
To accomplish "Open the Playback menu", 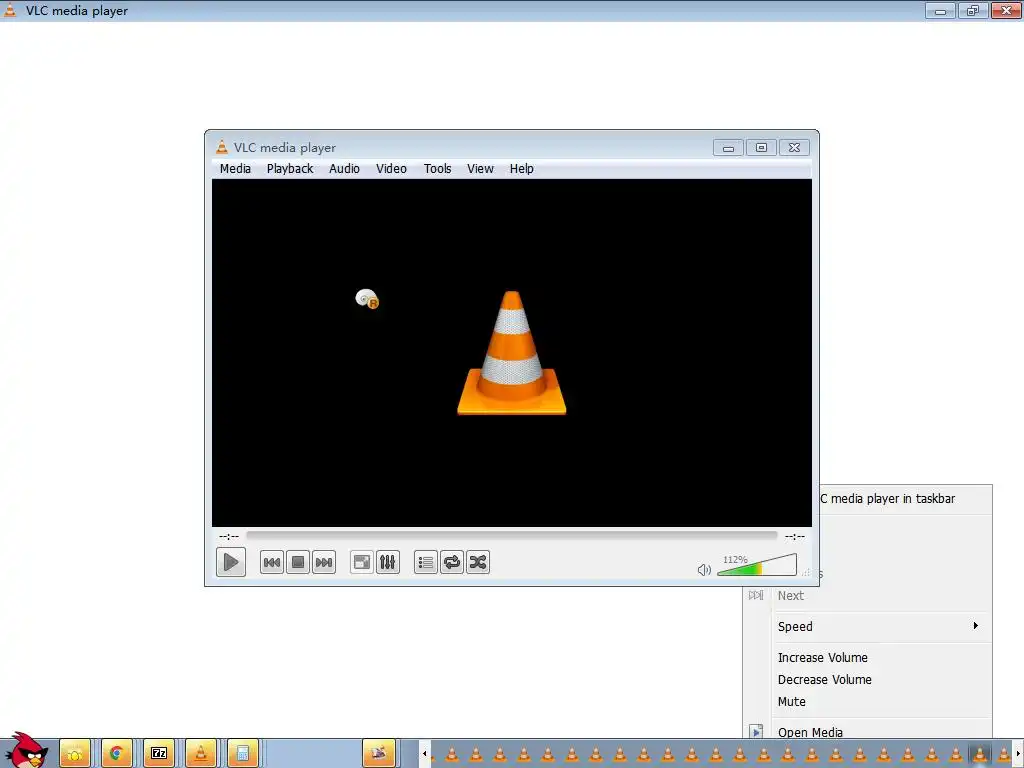I will 290,168.
